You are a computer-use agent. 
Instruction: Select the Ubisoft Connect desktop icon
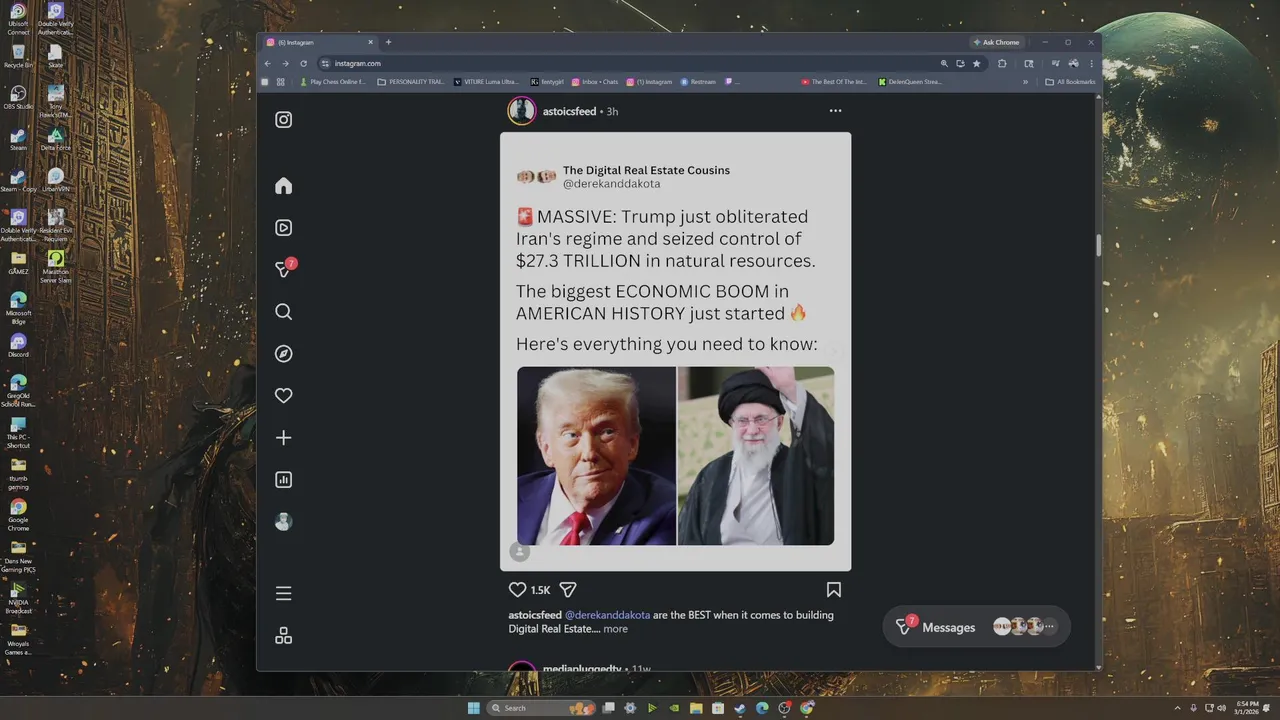coord(18,19)
